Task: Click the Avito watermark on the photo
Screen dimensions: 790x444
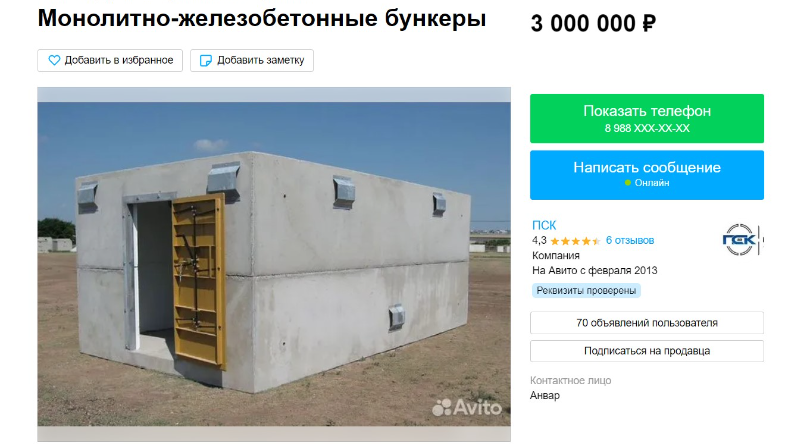Action: tap(467, 407)
